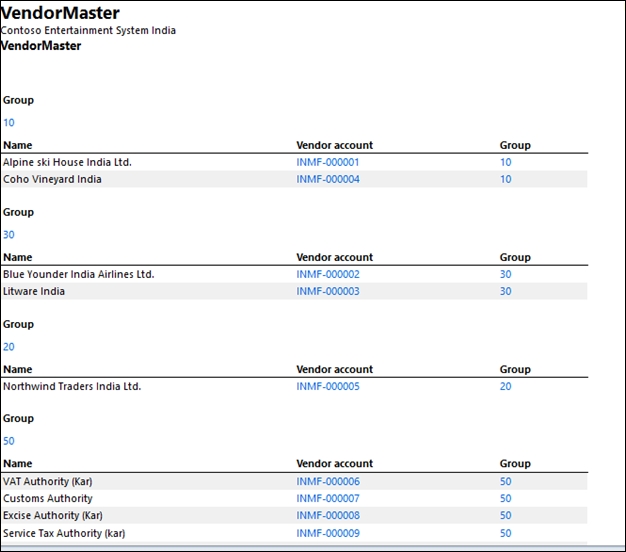Select the Service Tax Authority (kar) name
626x552 pixels.
(64, 533)
